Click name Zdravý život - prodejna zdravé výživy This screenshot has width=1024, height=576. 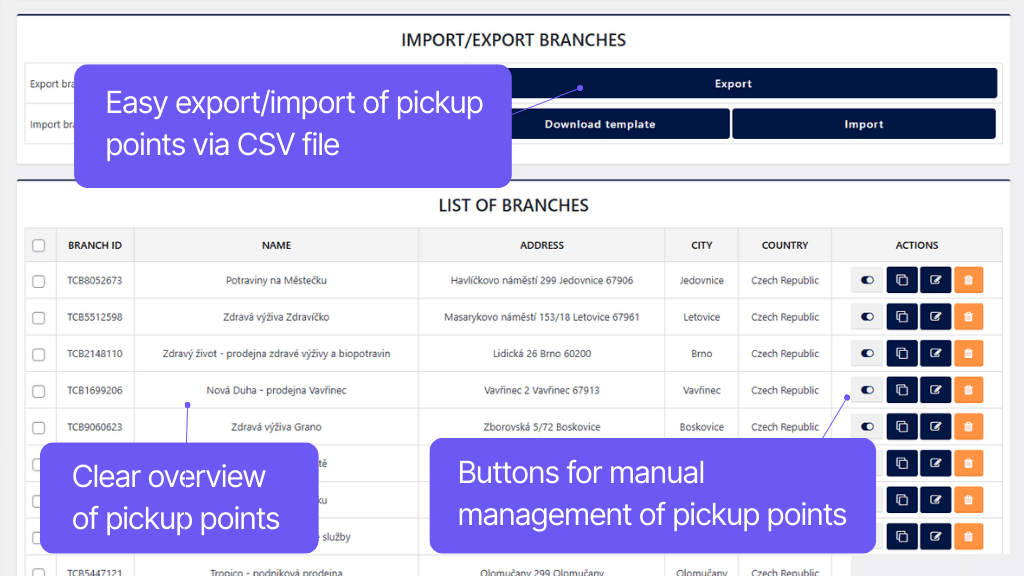tap(276, 353)
